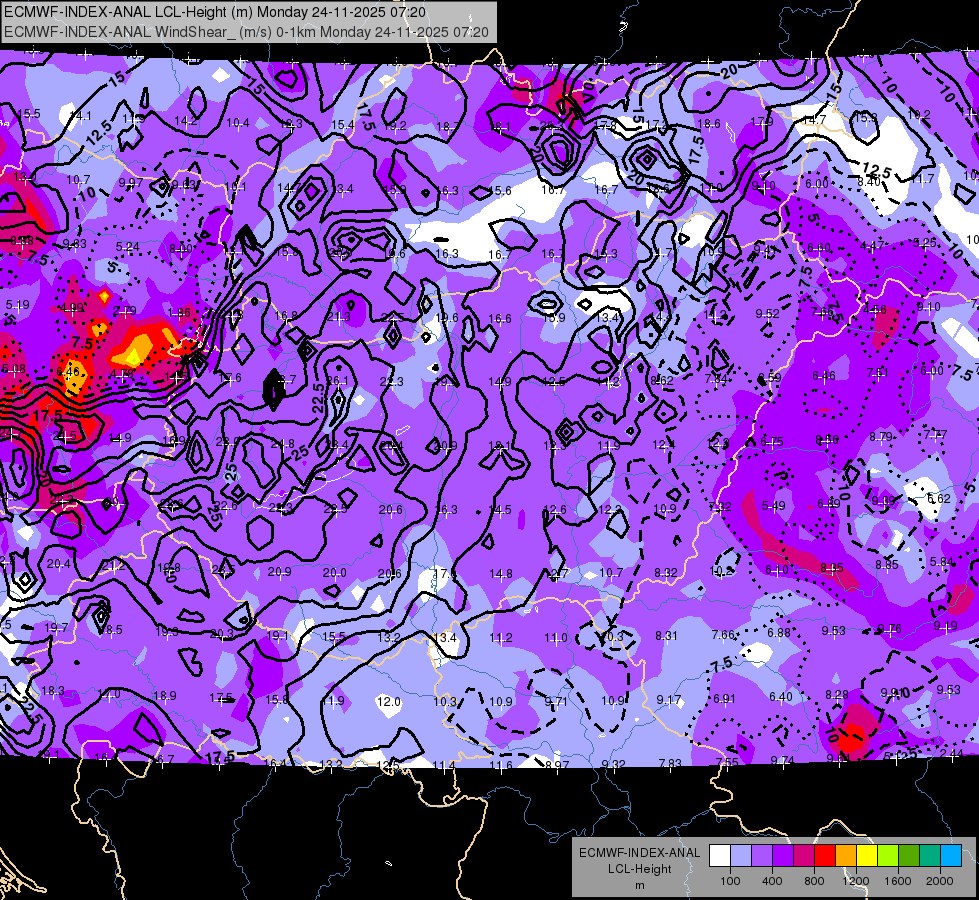
Task: Click the grid value 8.97
Action: point(557,764)
